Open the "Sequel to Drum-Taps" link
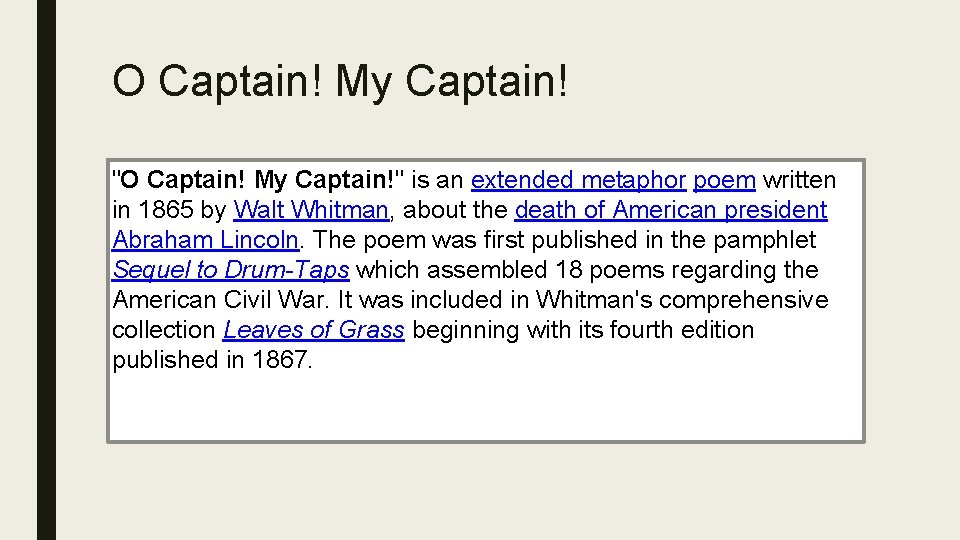The height and width of the screenshot is (540, 960). (x=231, y=271)
